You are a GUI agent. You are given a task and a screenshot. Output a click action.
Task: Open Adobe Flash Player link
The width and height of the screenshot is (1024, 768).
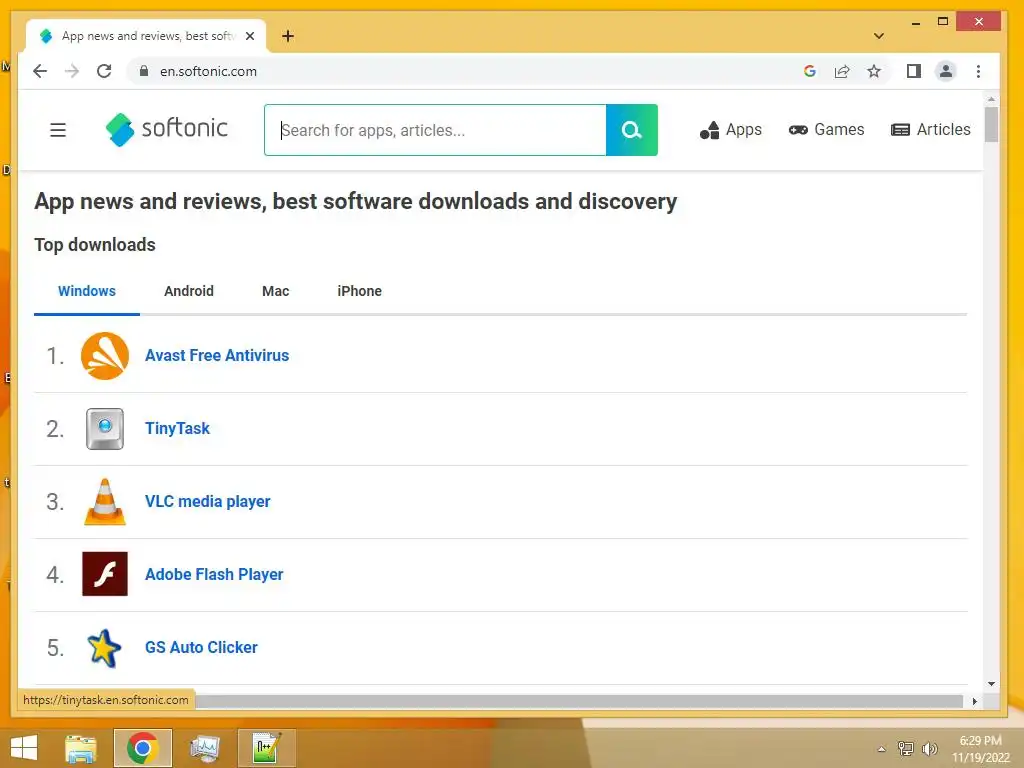click(214, 575)
